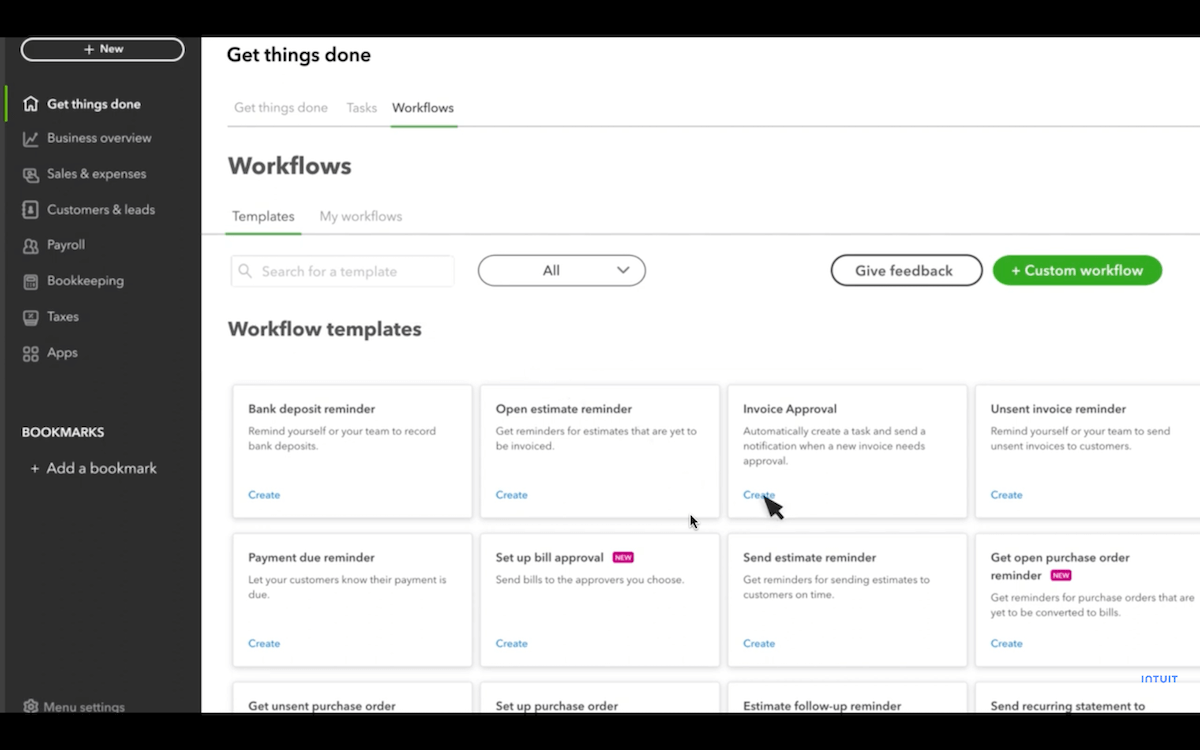Viewport: 1200px width, 750px height.
Task: Click the + New button
Action: click(103, 49)
